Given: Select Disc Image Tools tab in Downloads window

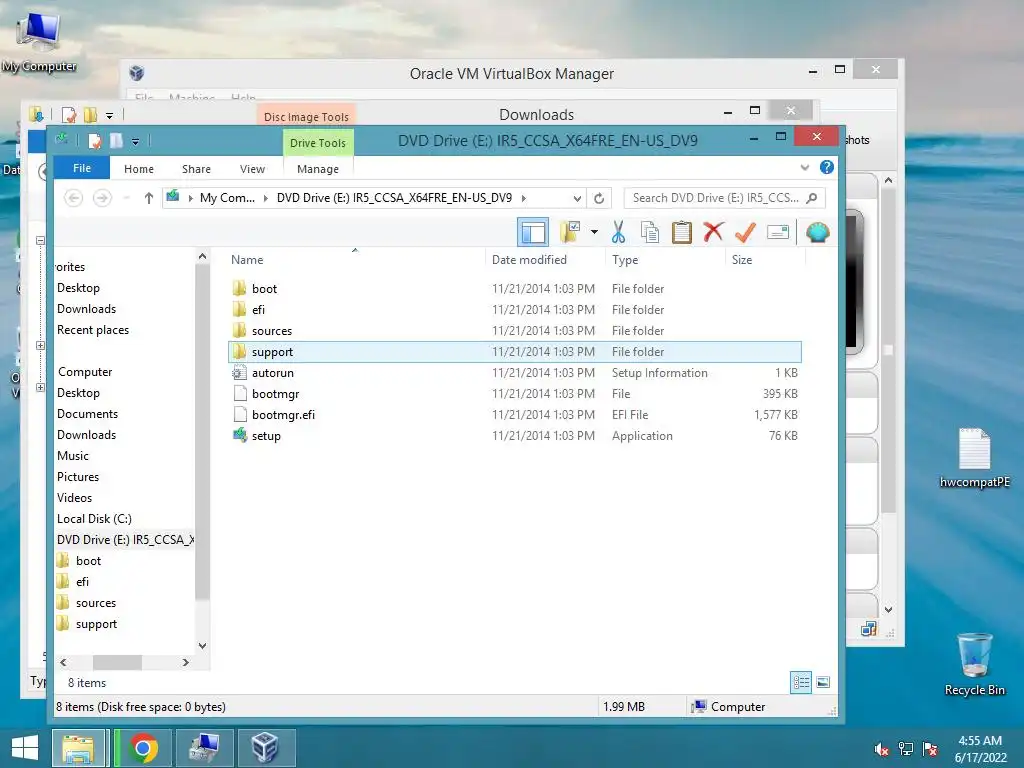Looking at the screenshot, I should tap(306, 116).
